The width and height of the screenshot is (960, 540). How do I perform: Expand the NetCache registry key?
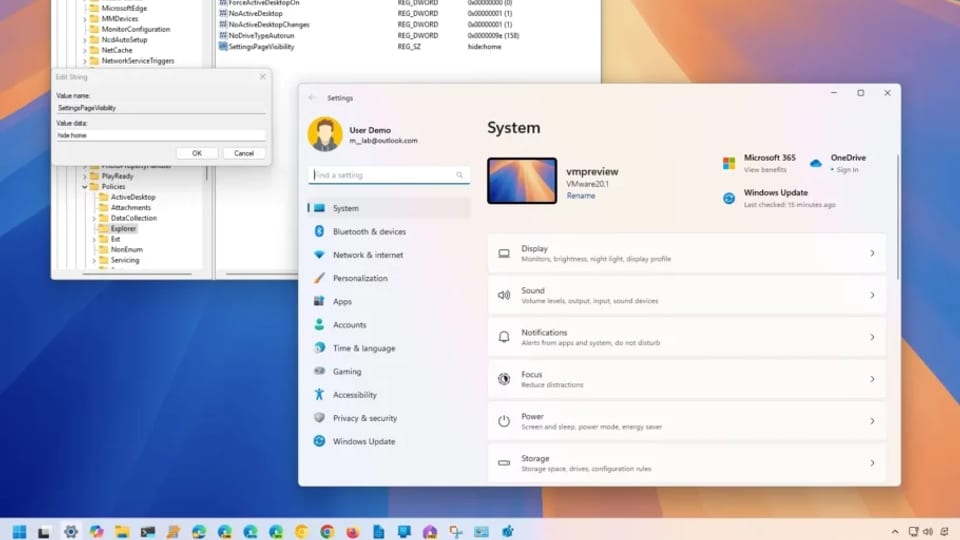click(x=84, y=50)
